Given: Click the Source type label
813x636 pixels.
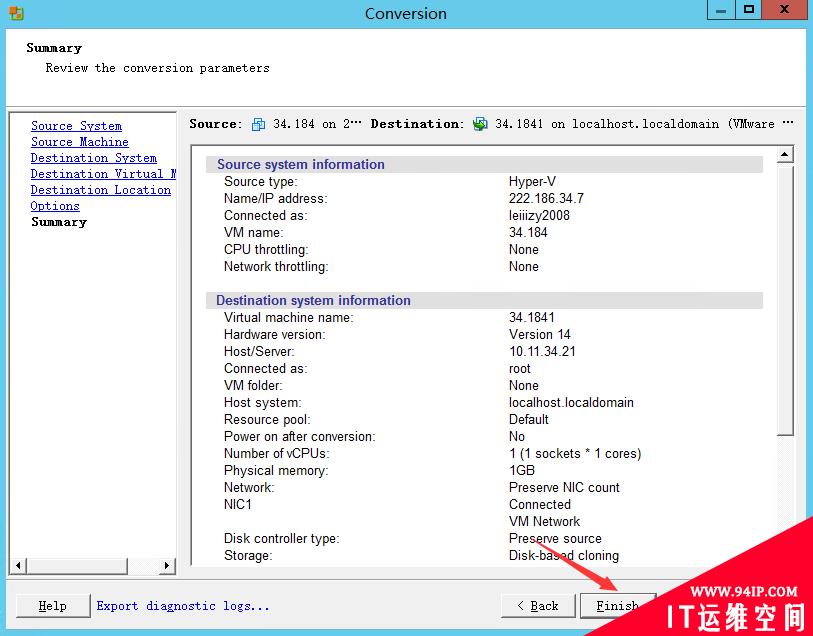Looking at the screenshot, I should pyautogui.click(x=260, y=182).
